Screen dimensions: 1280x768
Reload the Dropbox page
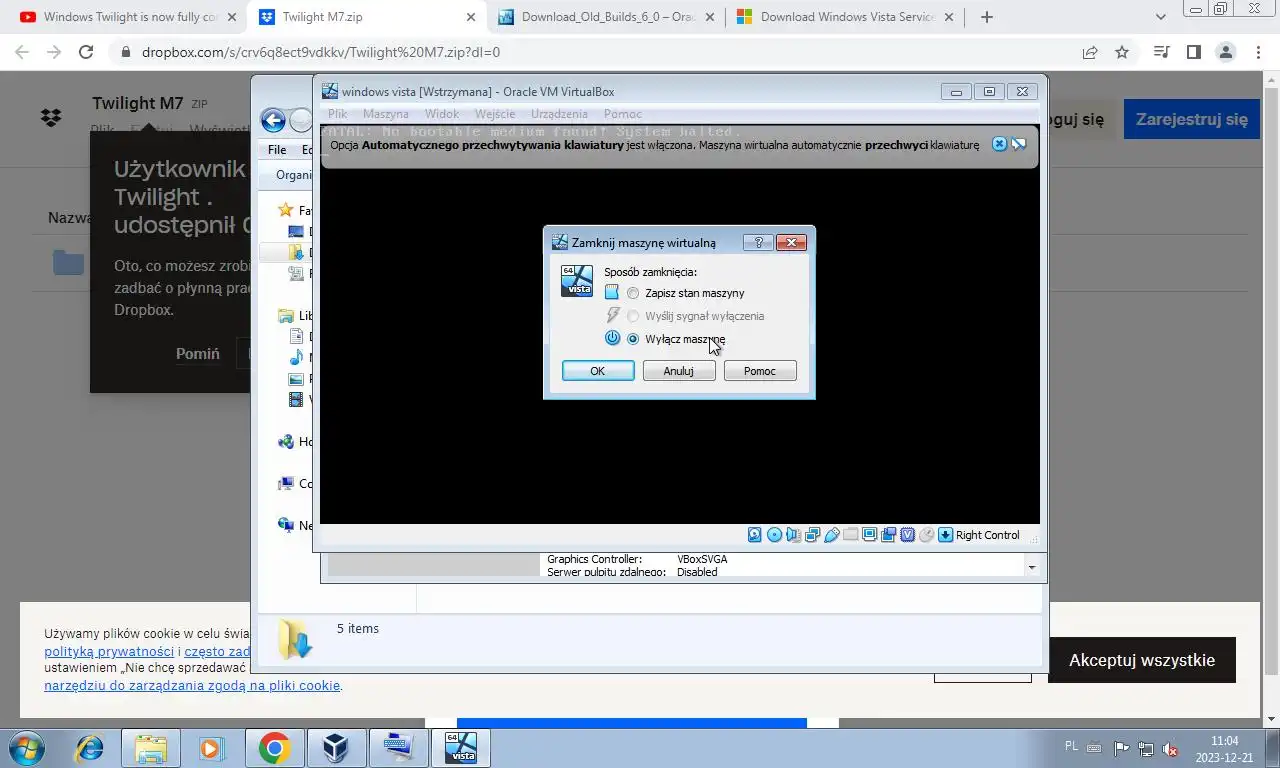tap(86, 52)
